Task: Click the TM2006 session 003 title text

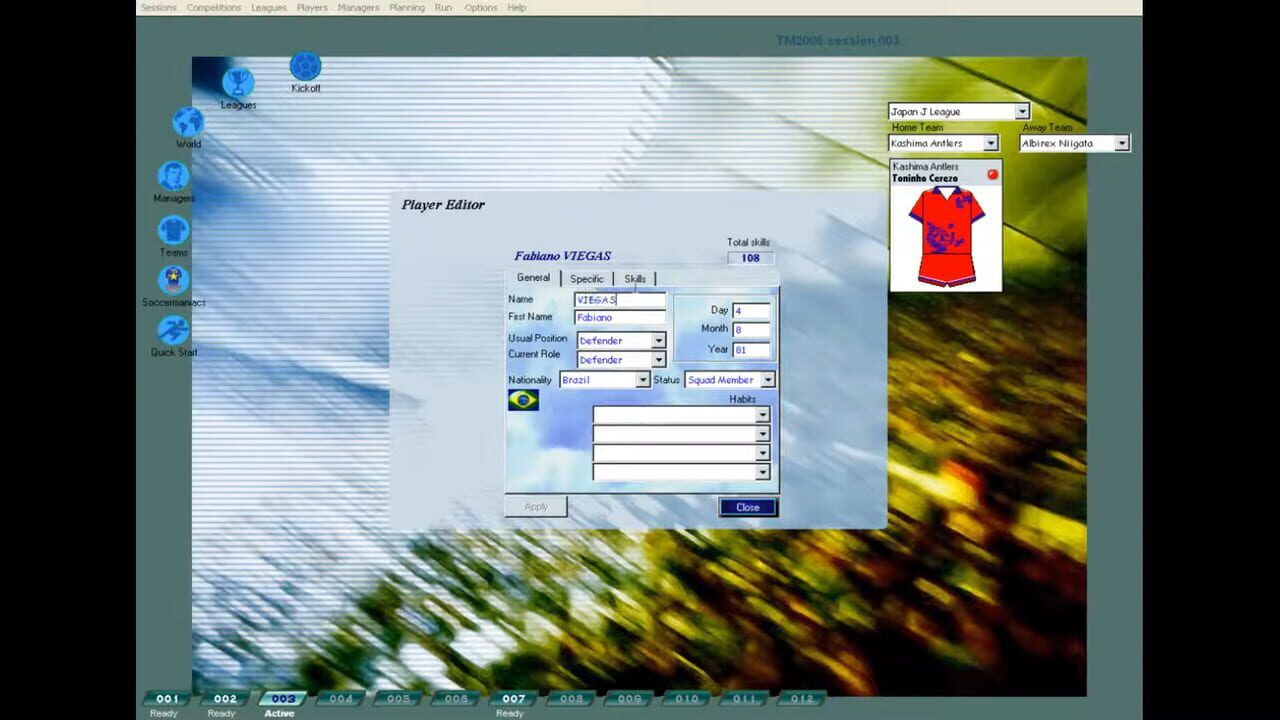Action: pyautogui.click(x=837, y=41)
